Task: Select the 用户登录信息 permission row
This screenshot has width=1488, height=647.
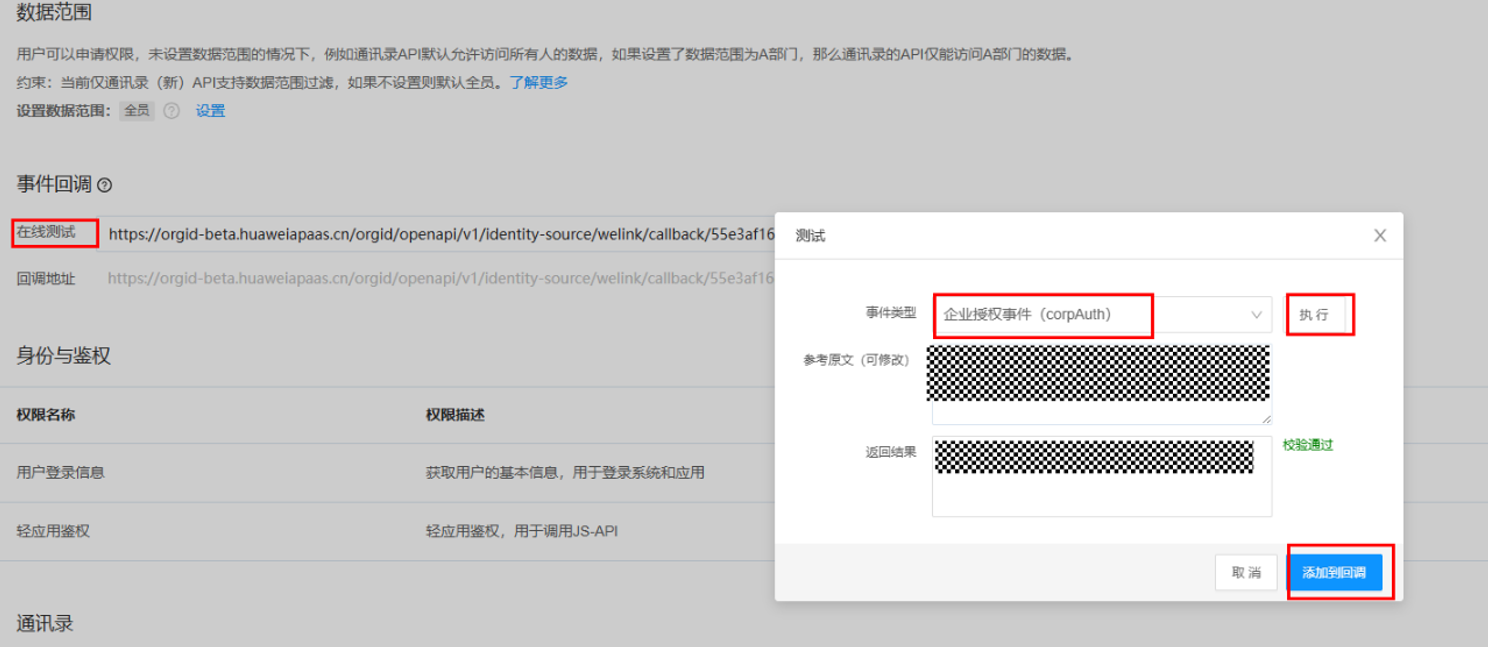Action: tap(61, 472)
